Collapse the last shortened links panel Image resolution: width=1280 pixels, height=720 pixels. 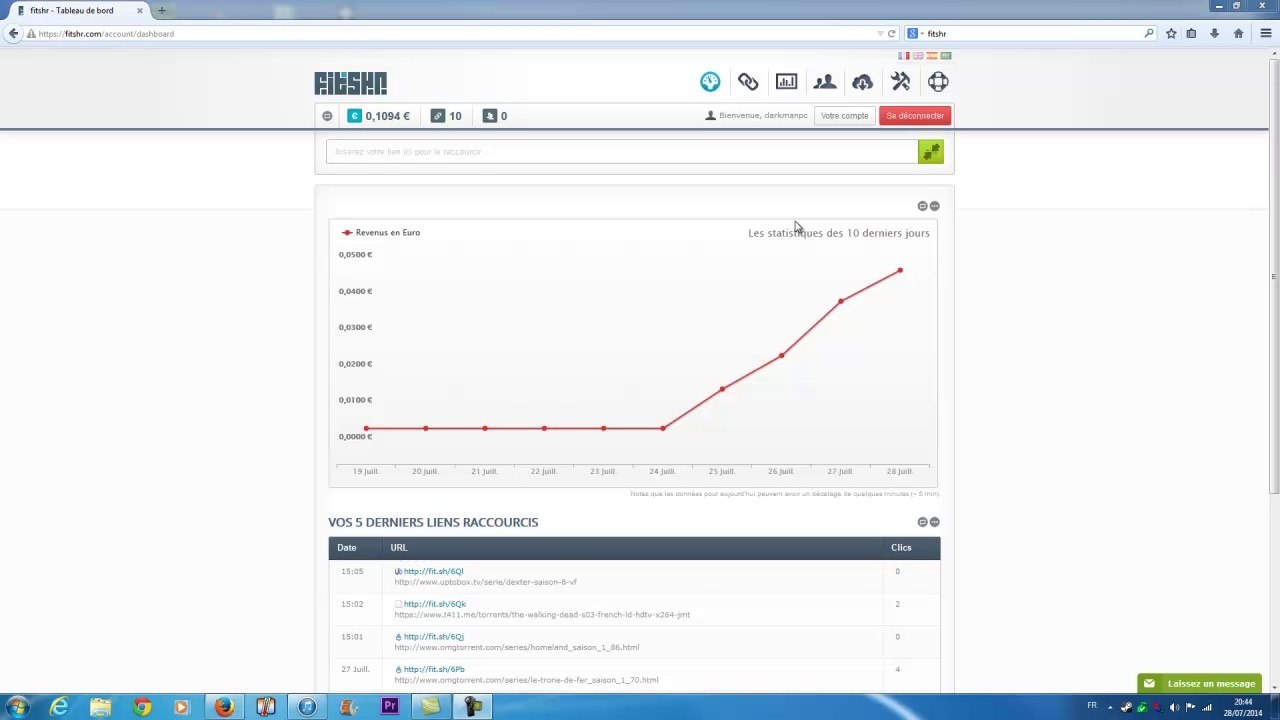click(922, 522)
